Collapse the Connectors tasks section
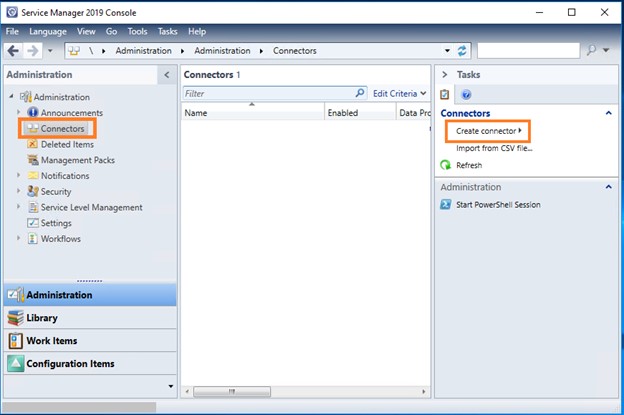The height and width of the screenshot is (415, 624). pyautogui.click(x=608, y=113)
